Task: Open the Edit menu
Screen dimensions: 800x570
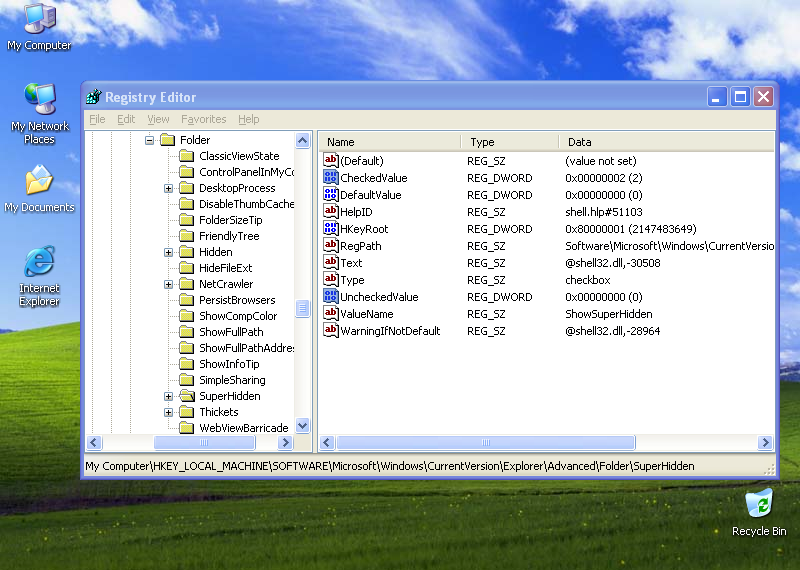Action: pyautogui.click(x=126, y=119)
